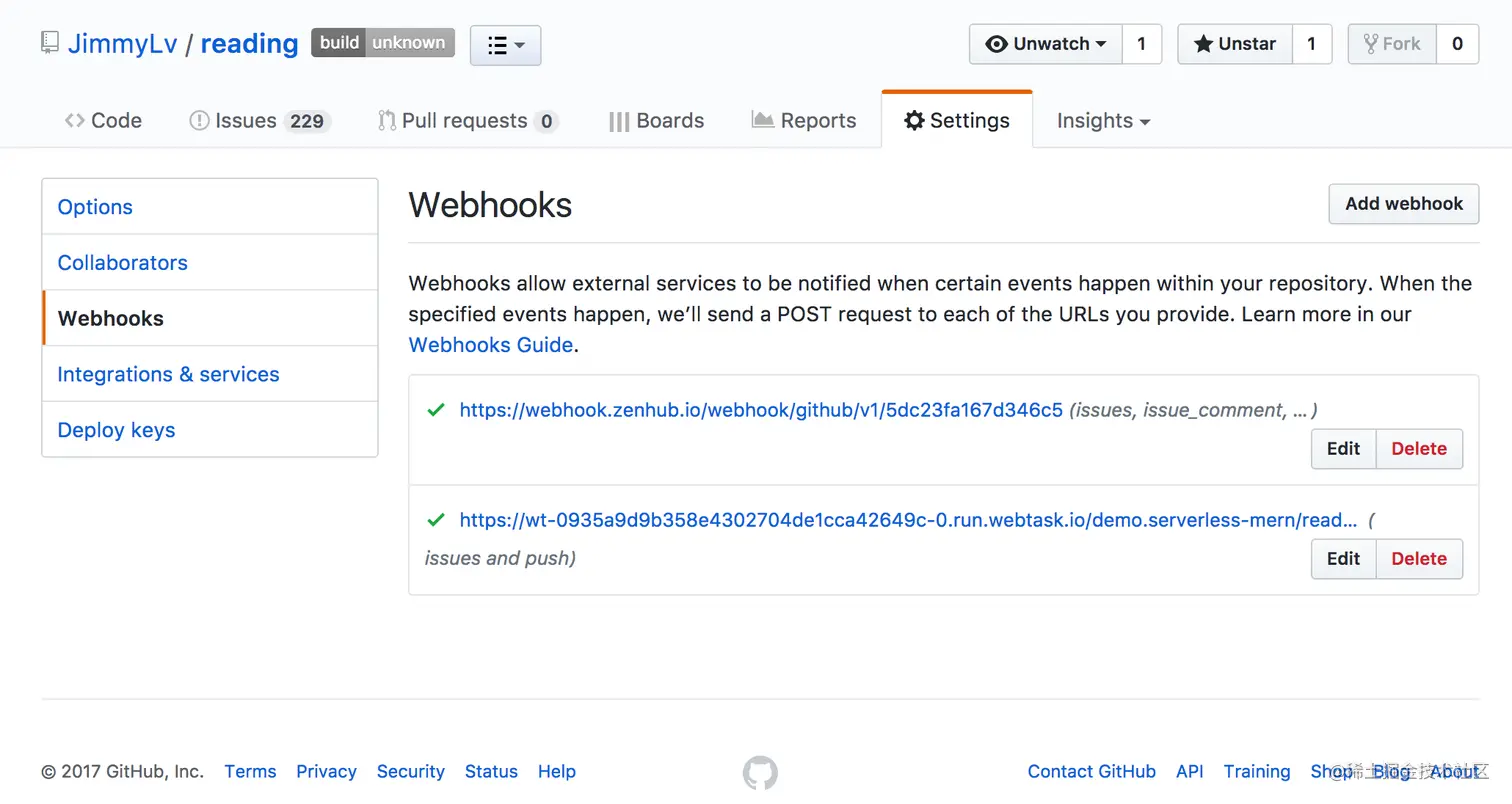Click the repository book icon beside JimmyLv
Viewport: 1512px width, 804px height.
50,43
